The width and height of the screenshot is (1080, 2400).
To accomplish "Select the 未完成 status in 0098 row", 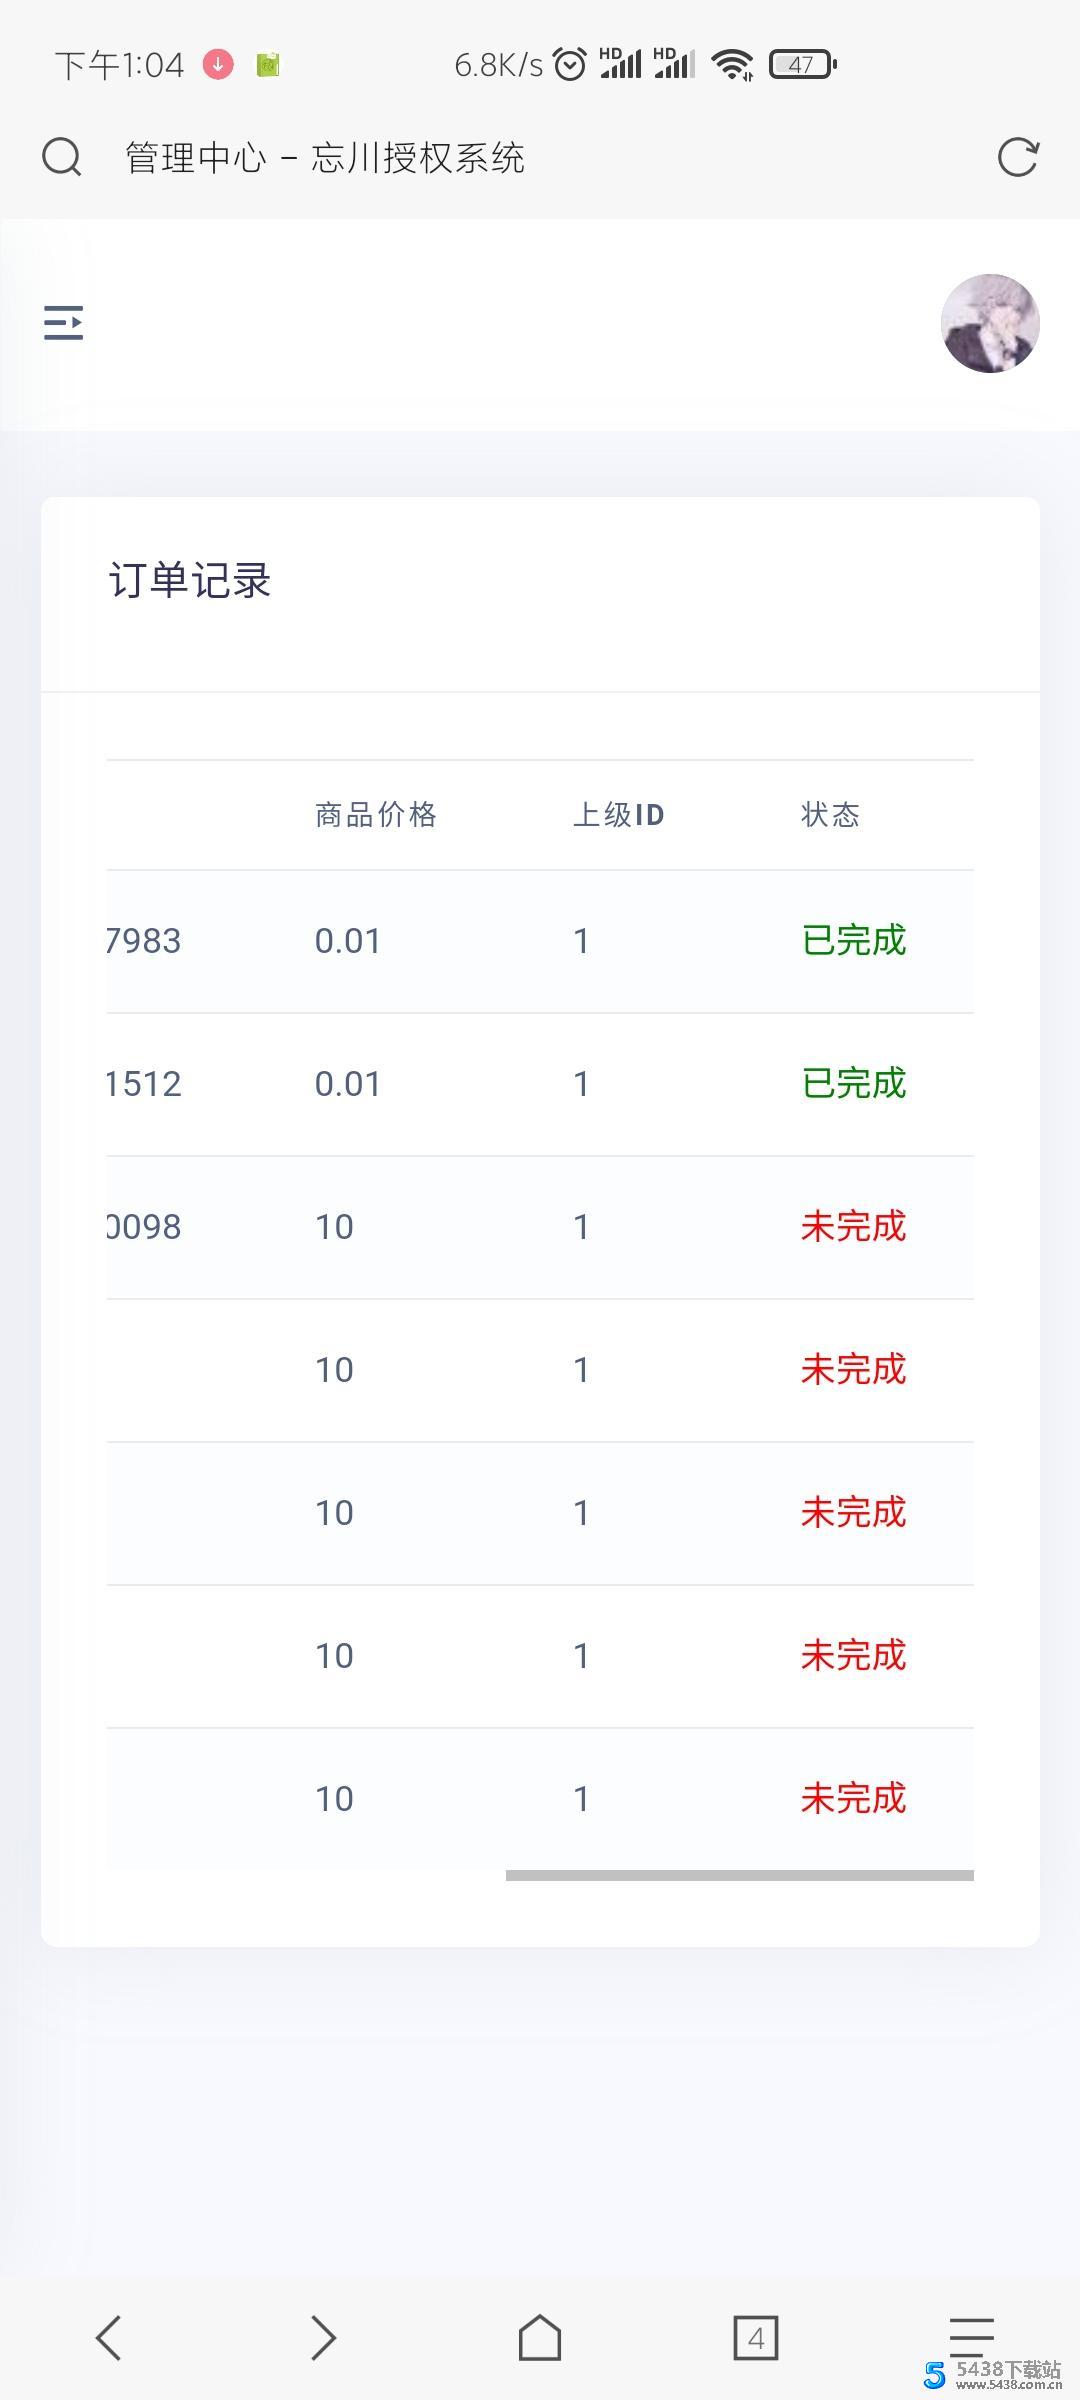I will click(853, 1227).
